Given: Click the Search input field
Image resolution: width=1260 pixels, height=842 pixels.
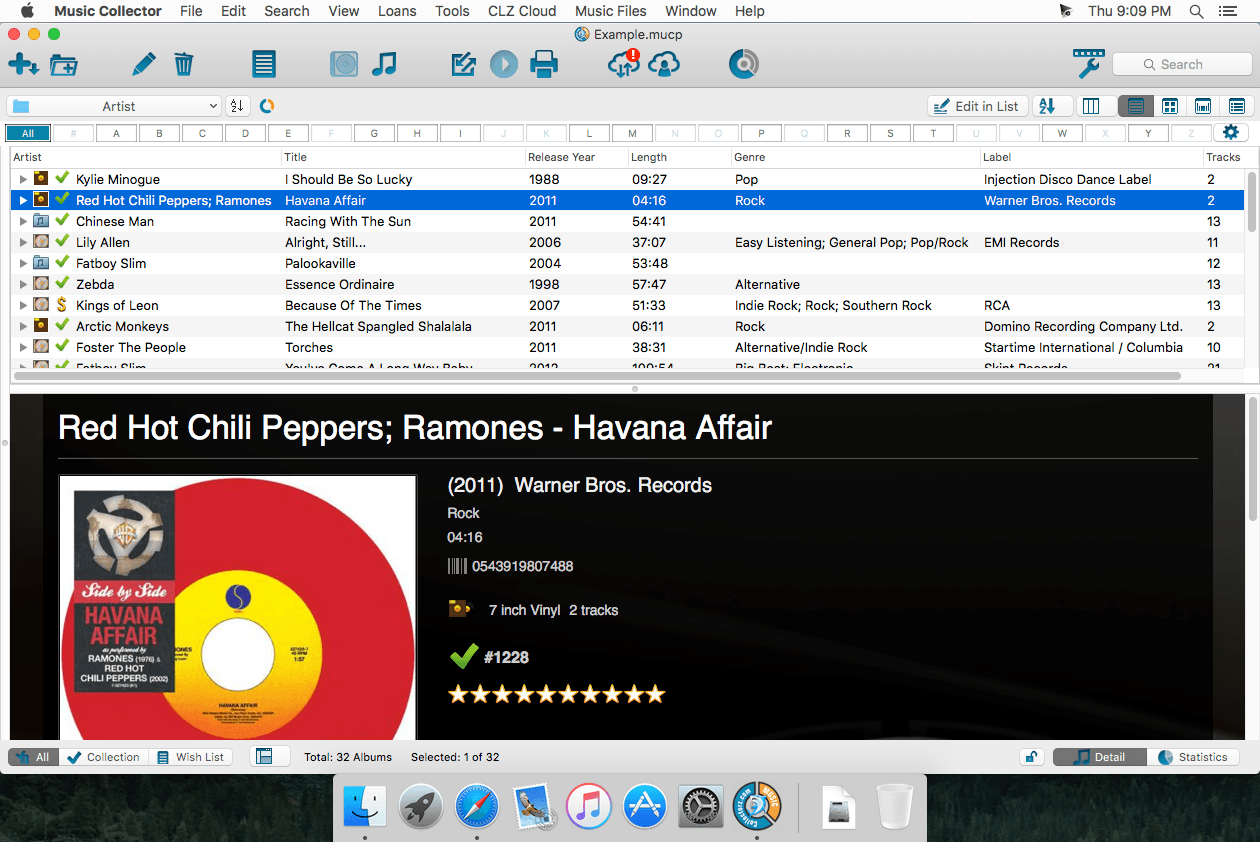Looking at the screenshot, I should [1181, 64].
